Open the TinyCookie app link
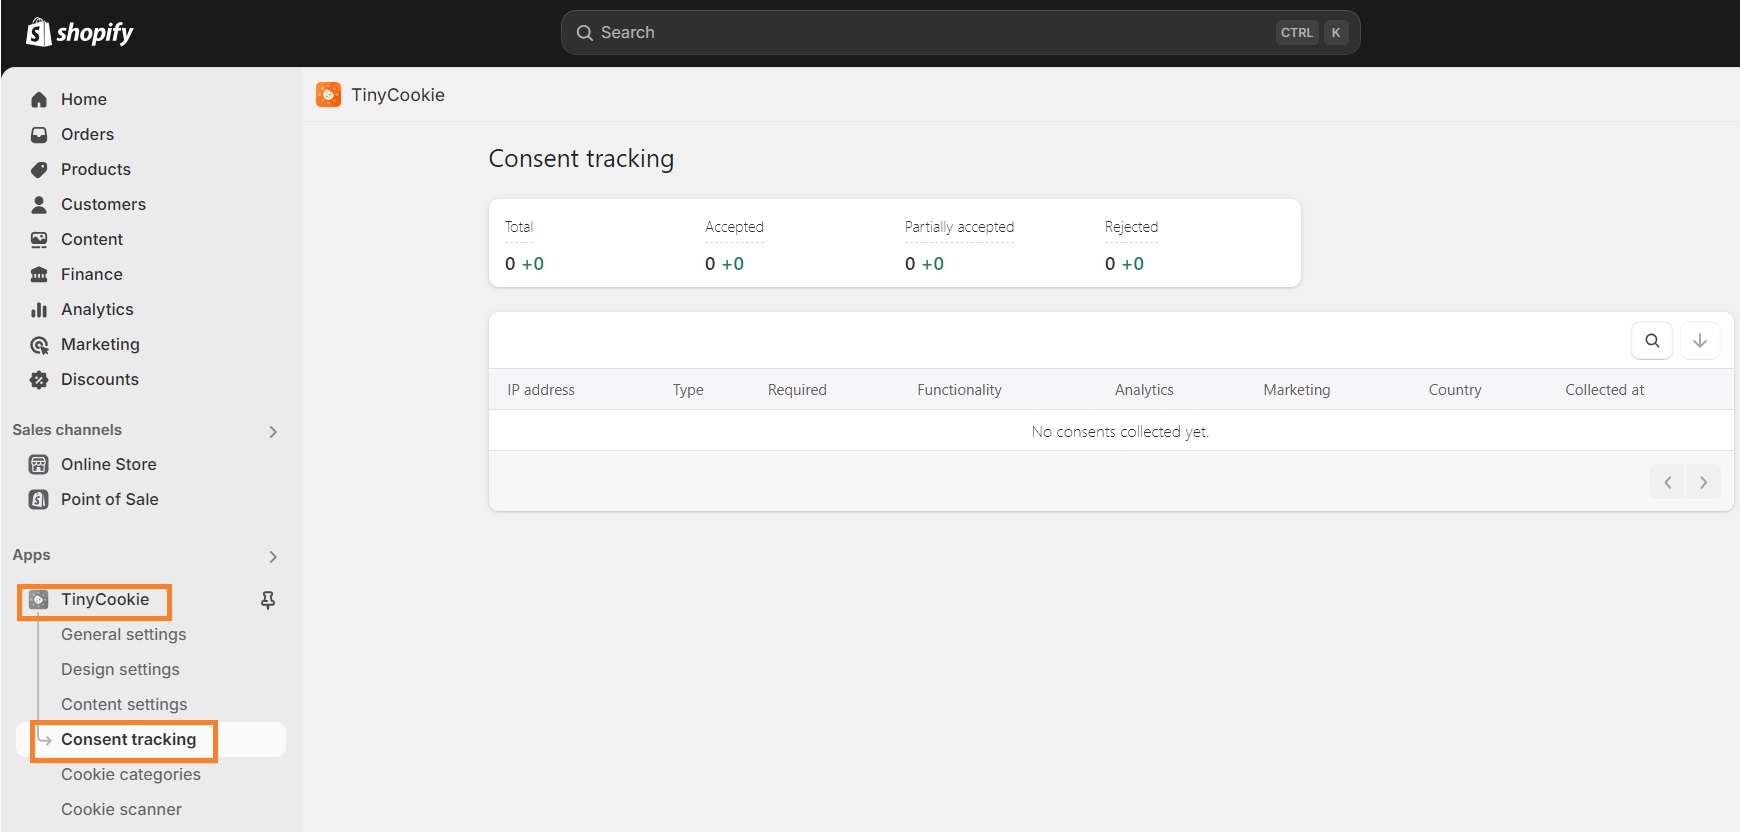This screenshot has width=1740, height=832. pyautogui.click(x=105, y=599)
